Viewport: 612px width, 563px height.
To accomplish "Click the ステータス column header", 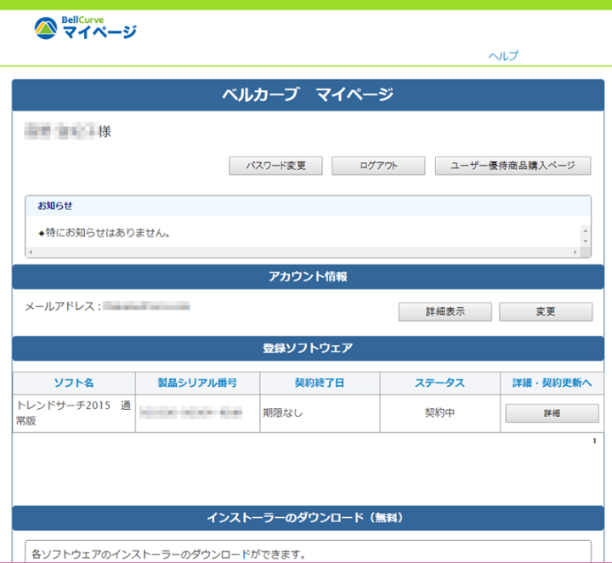I will pyautogui.click(x=440, y=383).
